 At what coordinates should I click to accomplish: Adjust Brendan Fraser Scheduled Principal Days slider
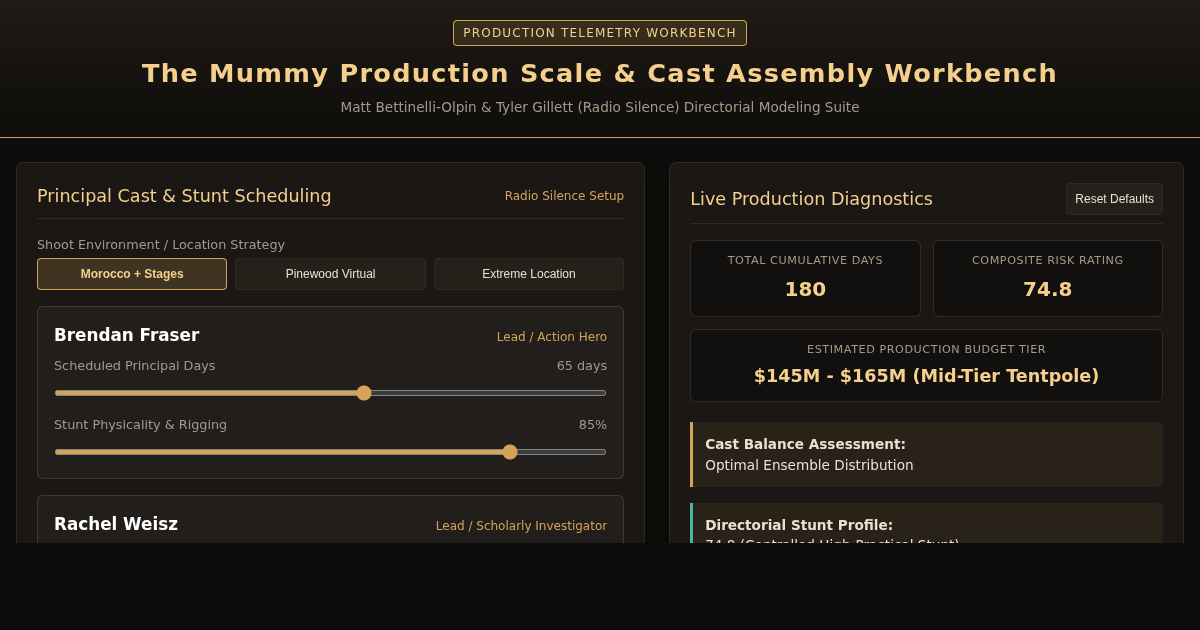coord(330,393)
